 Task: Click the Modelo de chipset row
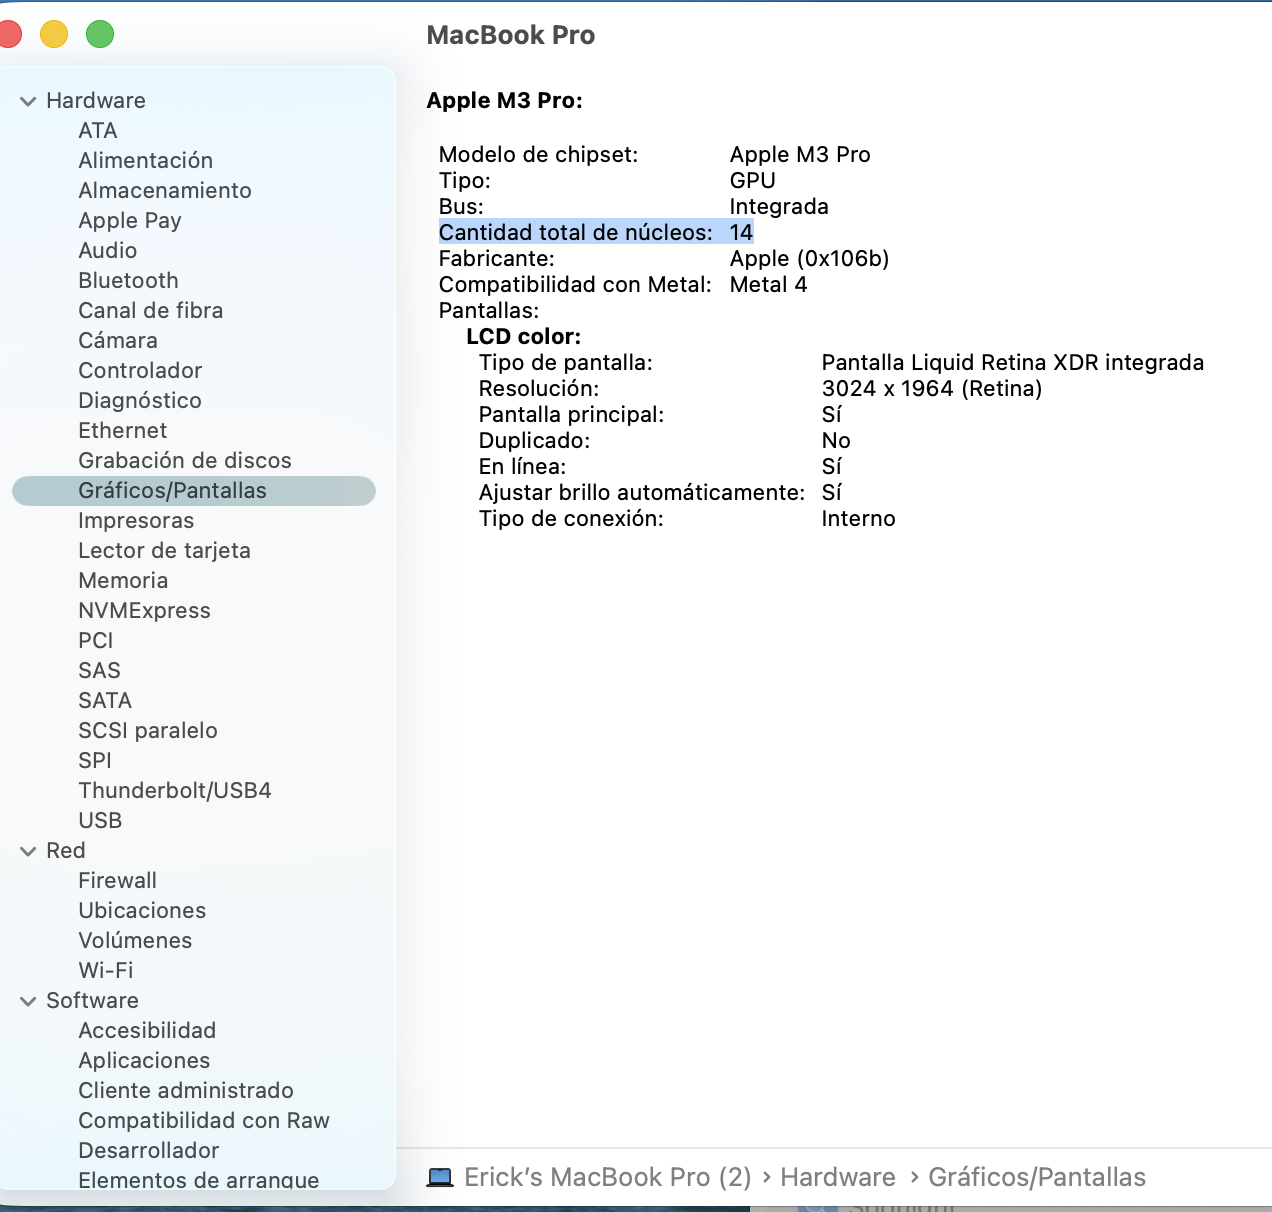[x=654, y=155]
